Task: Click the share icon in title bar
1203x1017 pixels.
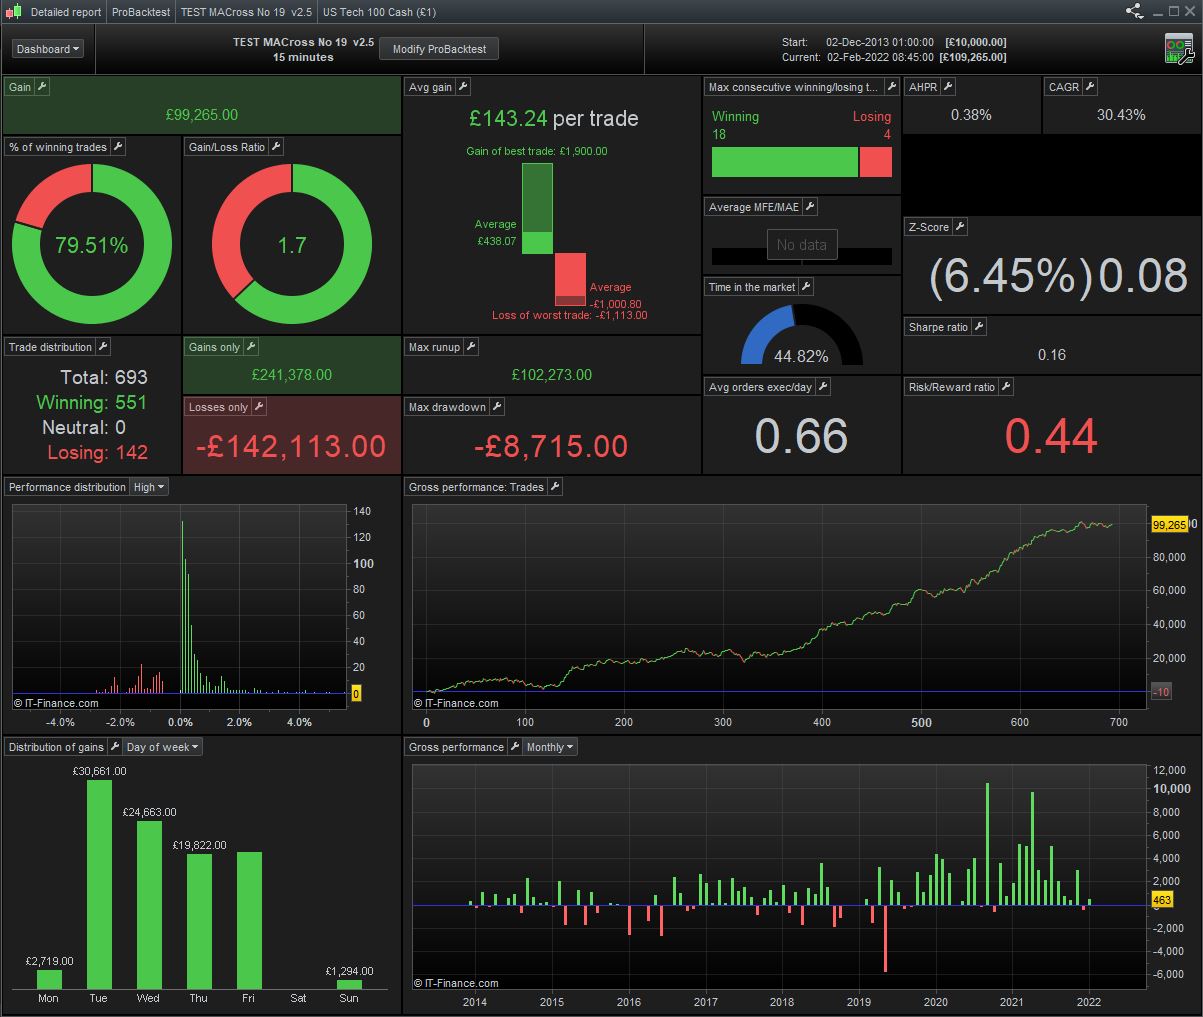Action: tap(1134, 12)
